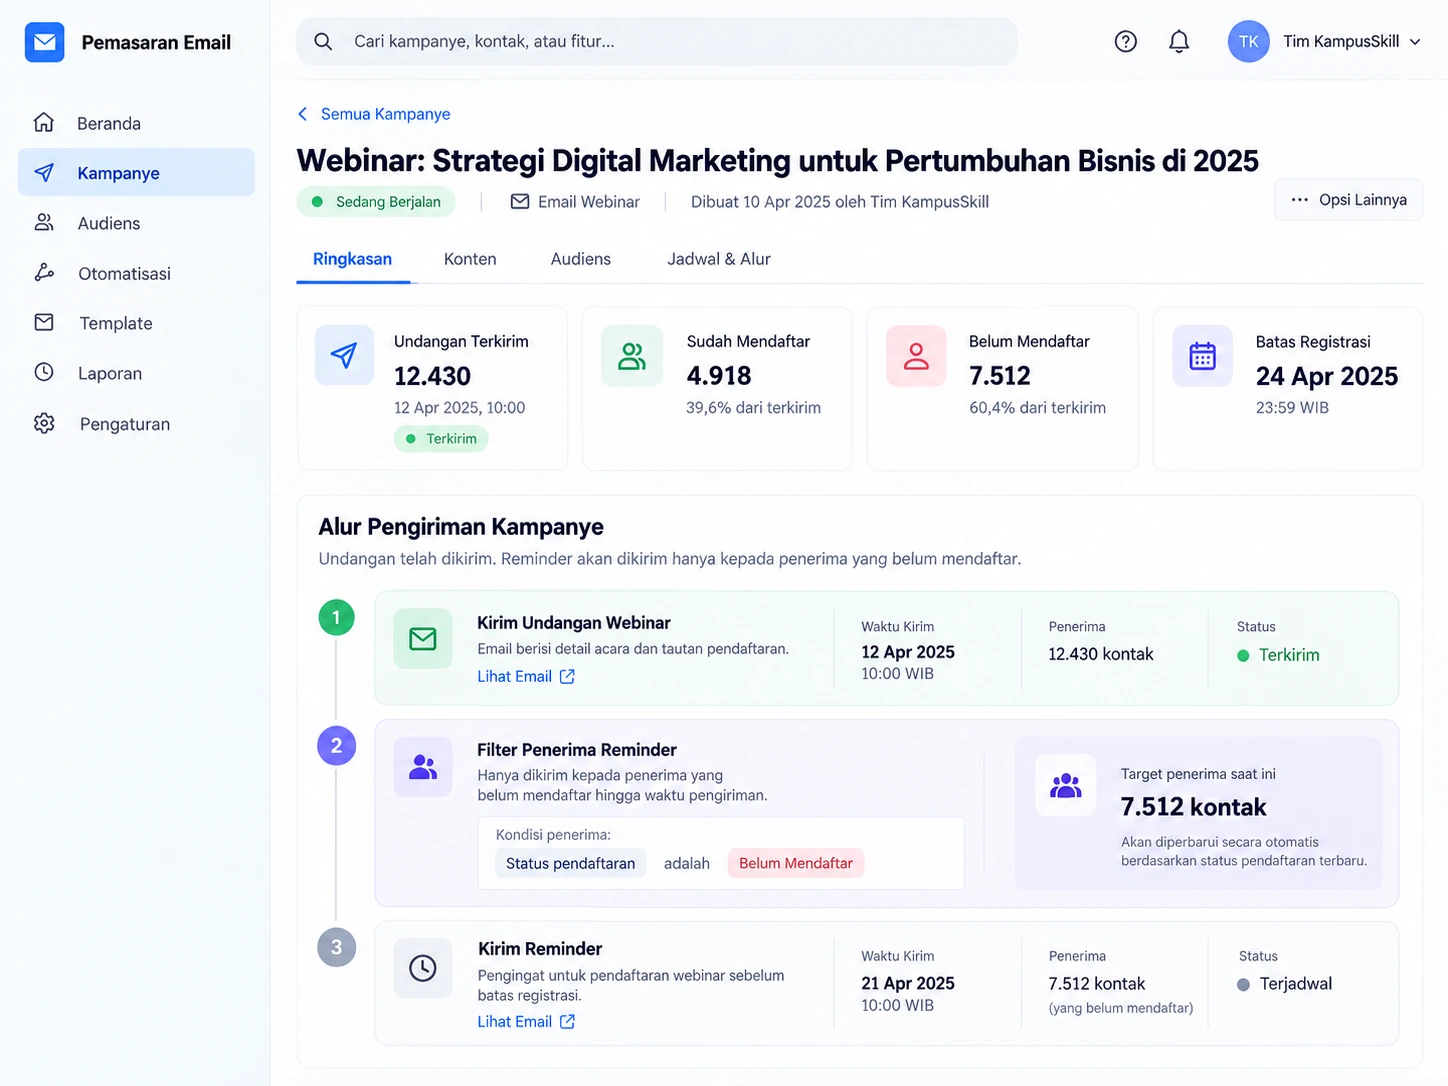
Task: Open the Jadwal & Alur tab
Action: (719, 259)
